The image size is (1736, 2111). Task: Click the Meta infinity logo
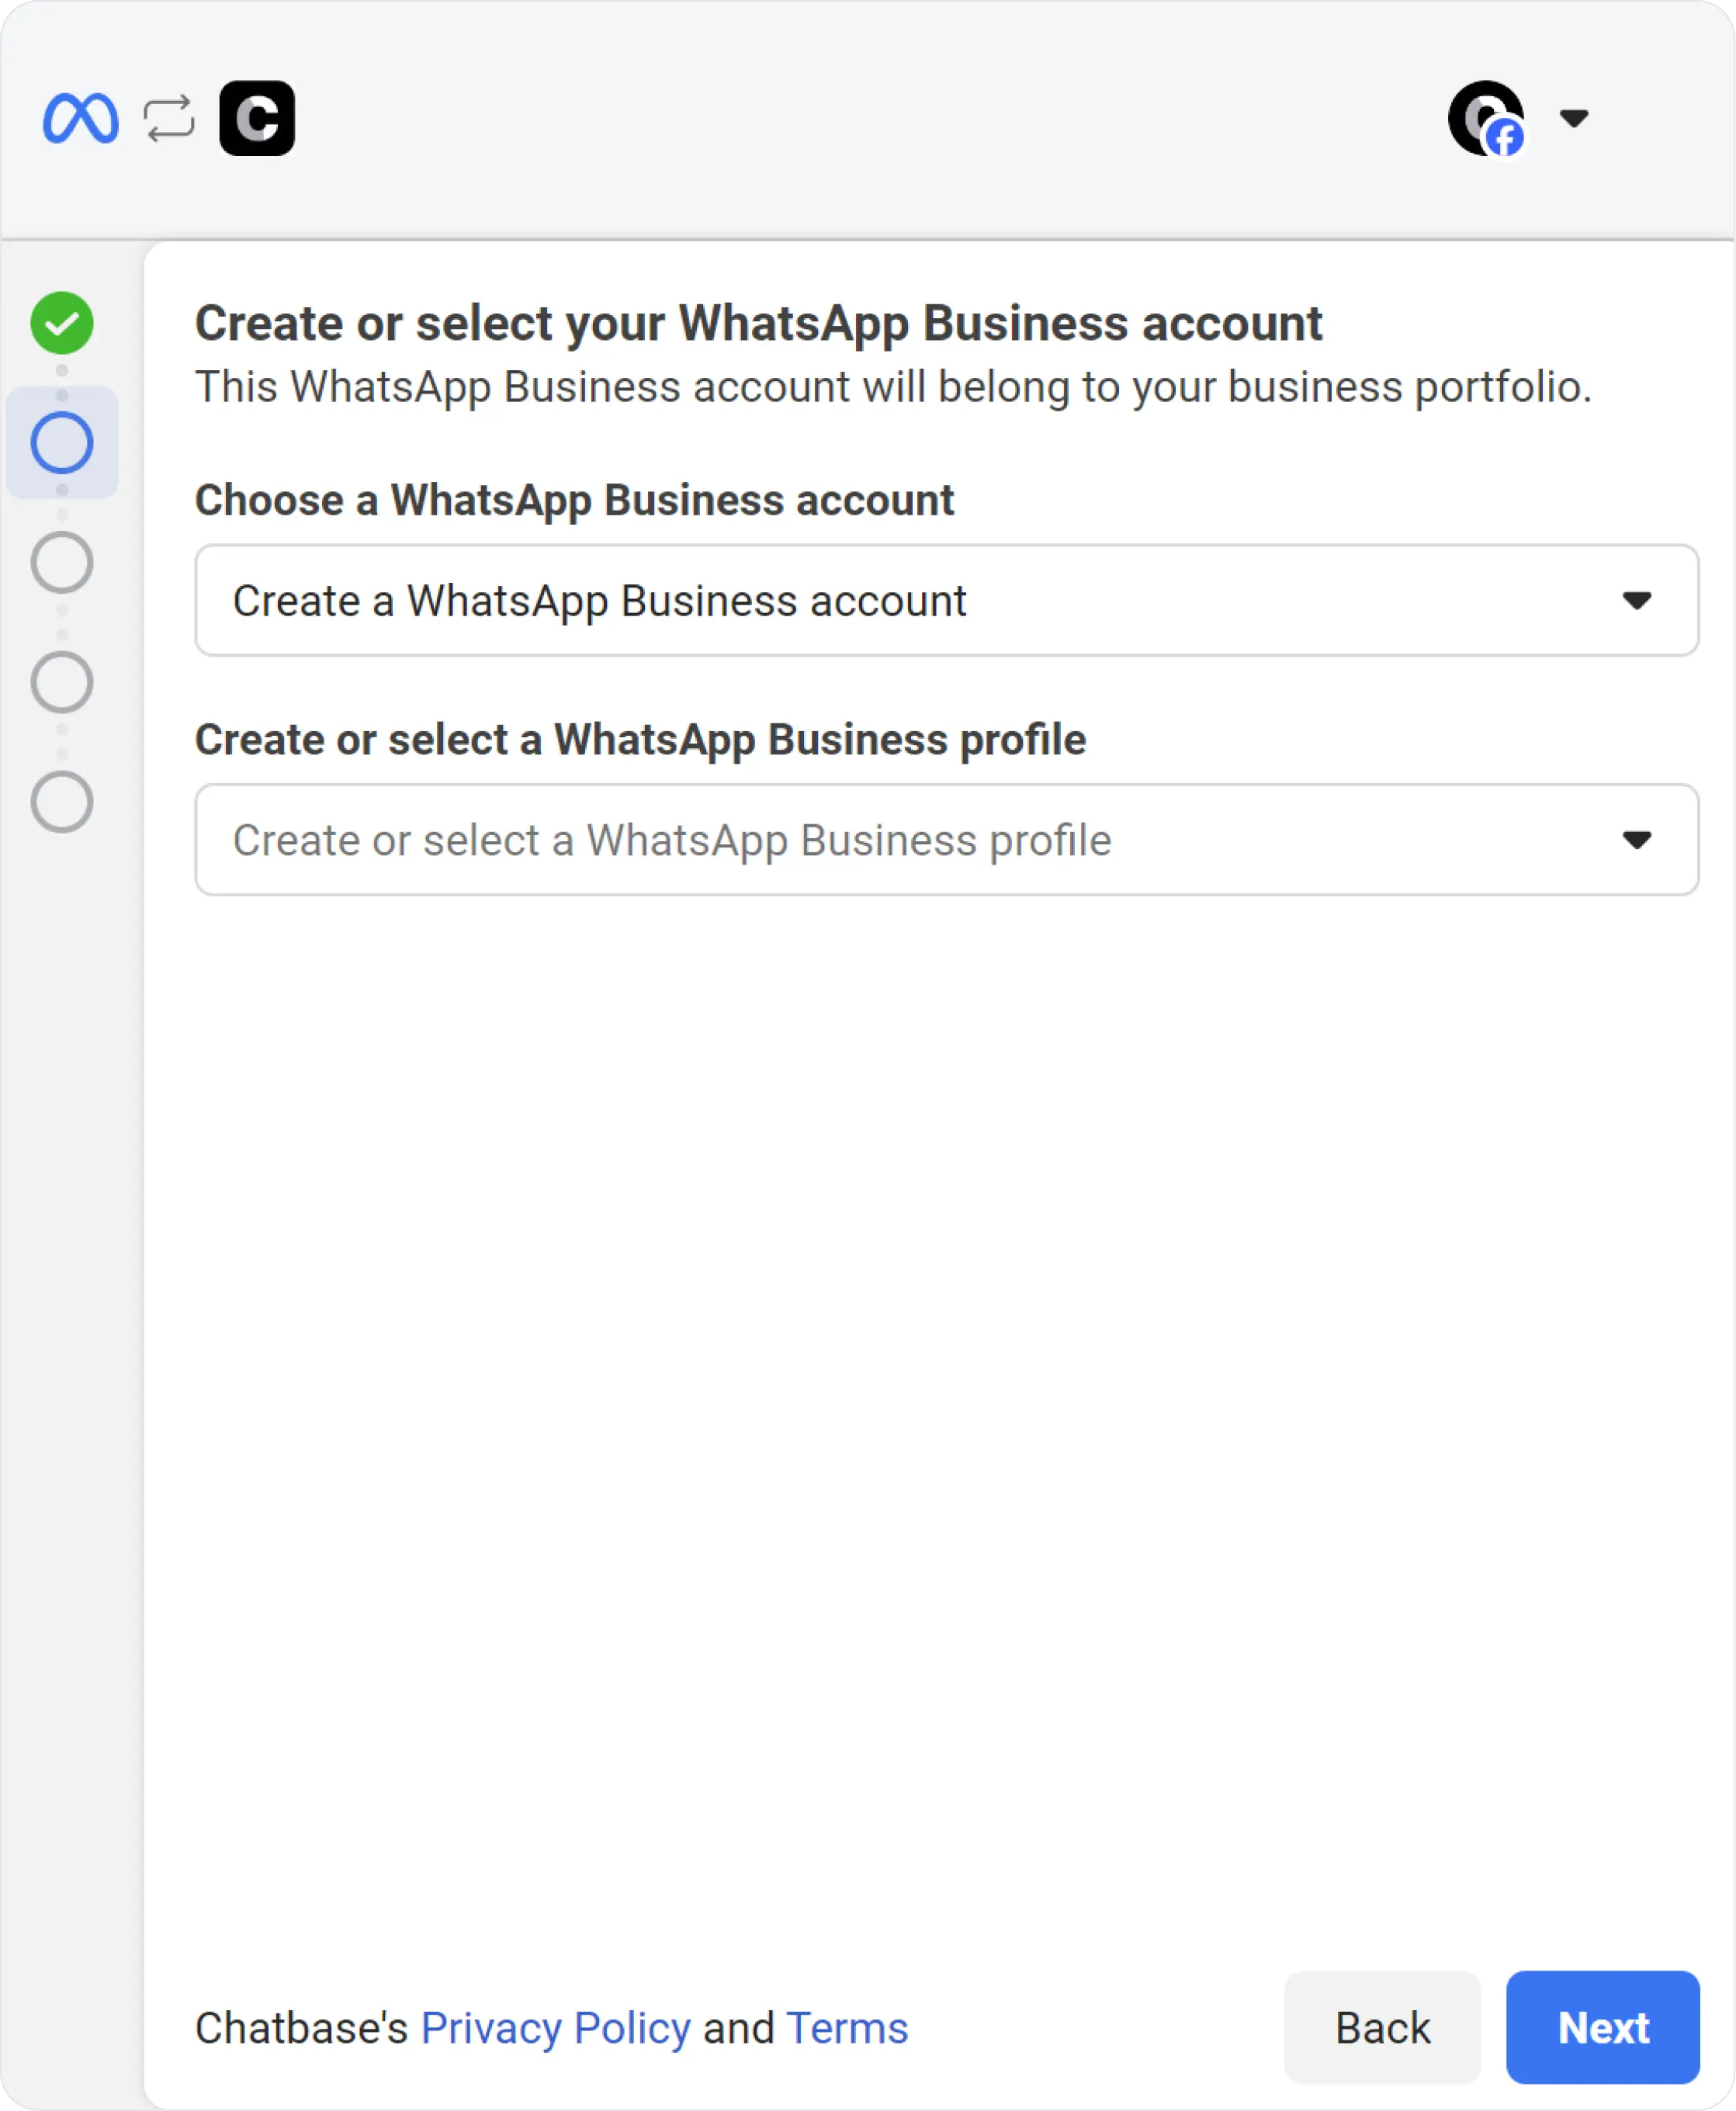80,118
